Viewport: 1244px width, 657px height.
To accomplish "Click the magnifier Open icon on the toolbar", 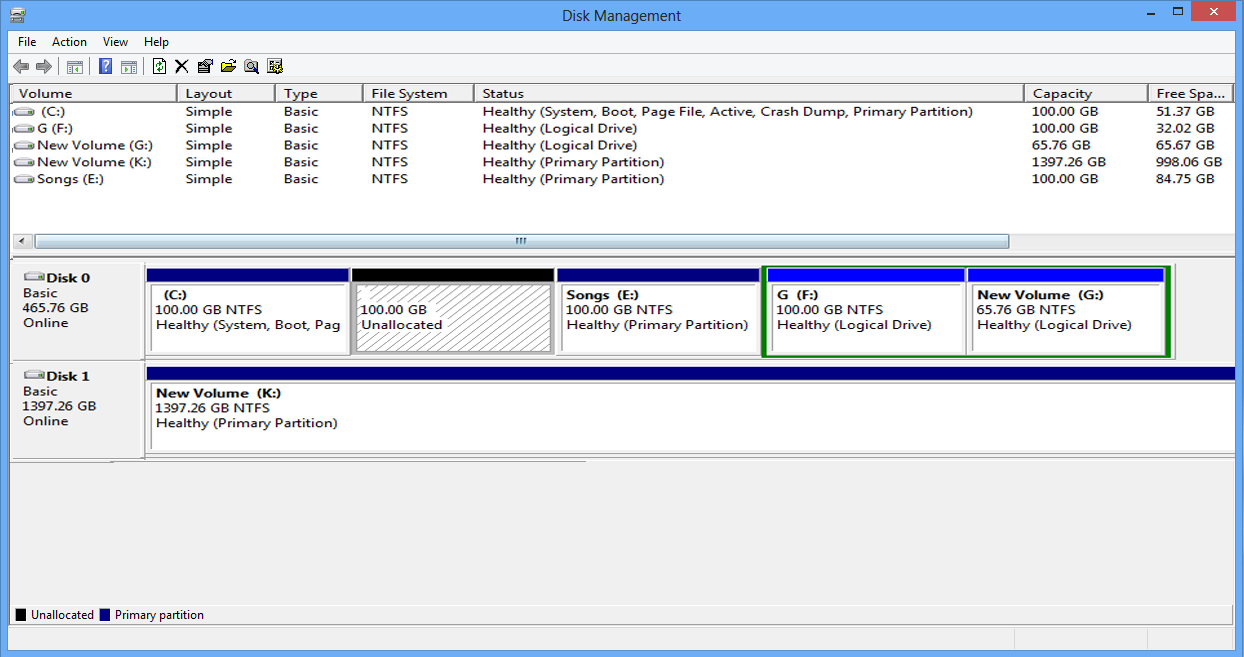I will coord(252,66).
